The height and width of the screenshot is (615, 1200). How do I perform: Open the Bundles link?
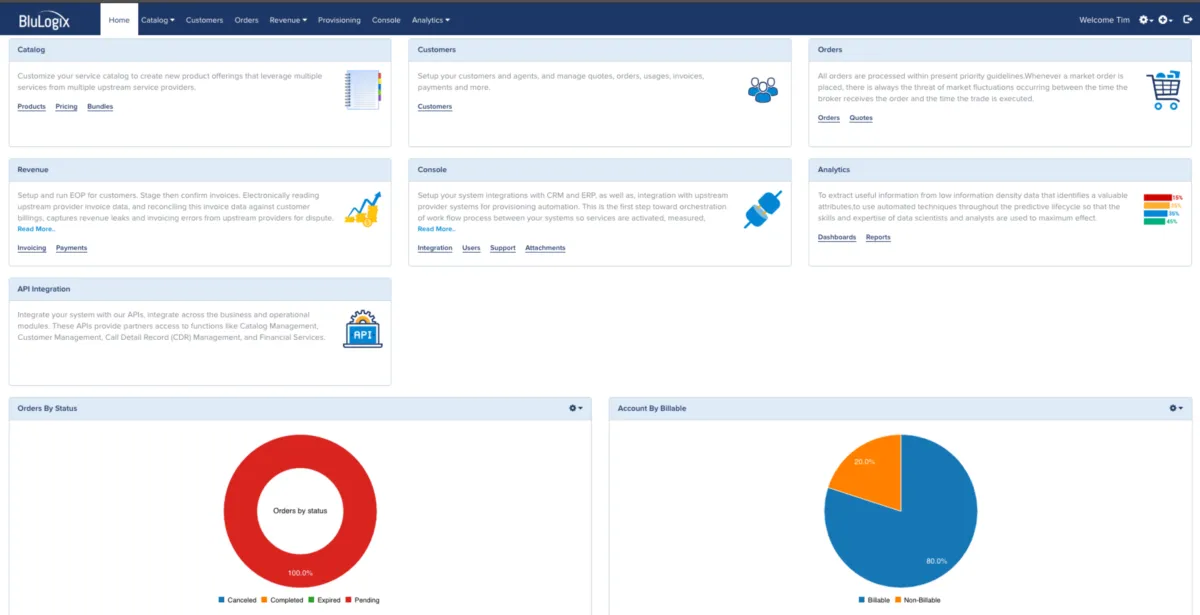[x=100, y=106]
